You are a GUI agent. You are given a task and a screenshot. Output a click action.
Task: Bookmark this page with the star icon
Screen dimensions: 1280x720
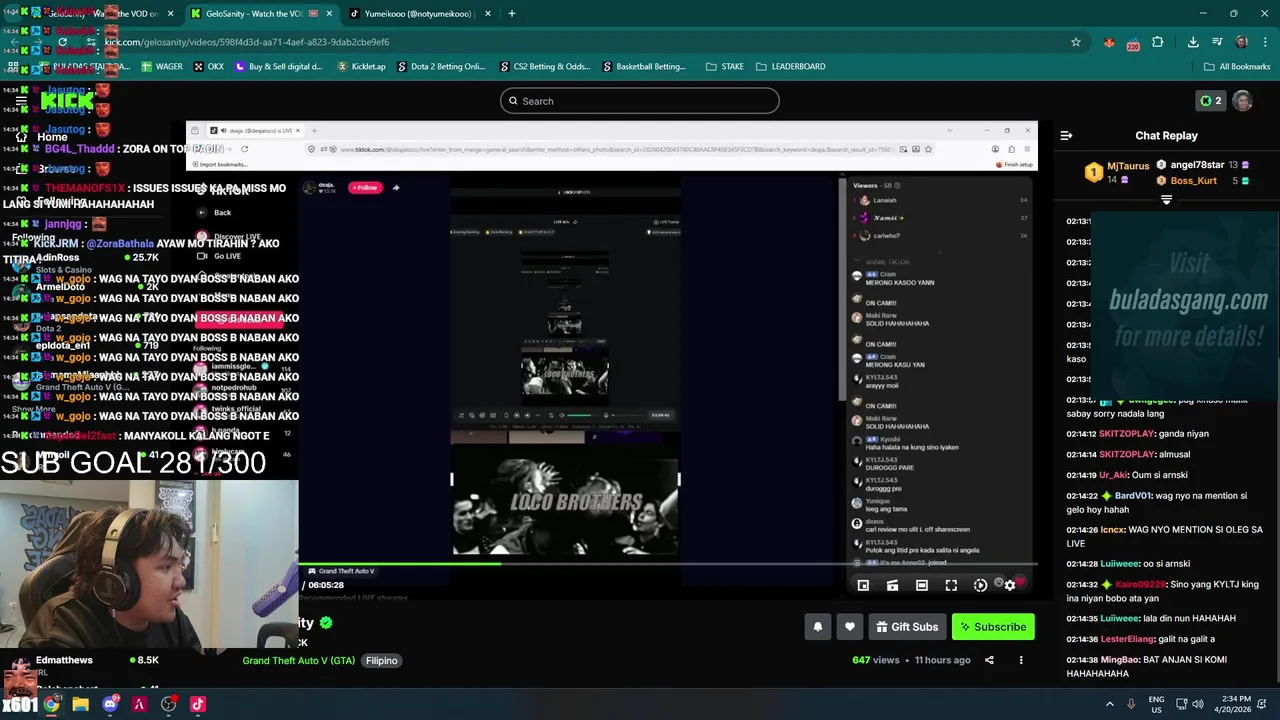click(x=1076, y=42)
